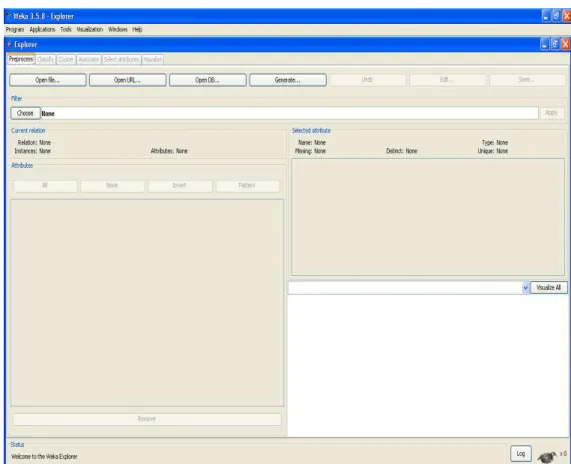
Task: Close the inner Explorer window
Action: coord(566,44)
